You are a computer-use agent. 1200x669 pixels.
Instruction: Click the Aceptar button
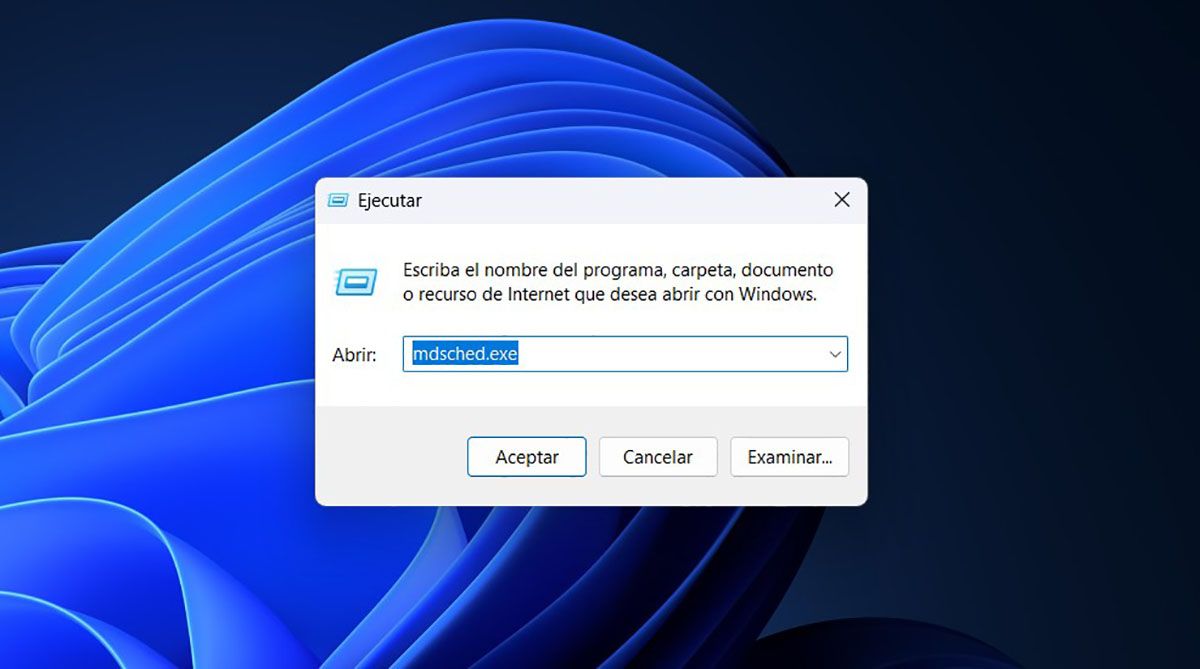coord(527,457)
